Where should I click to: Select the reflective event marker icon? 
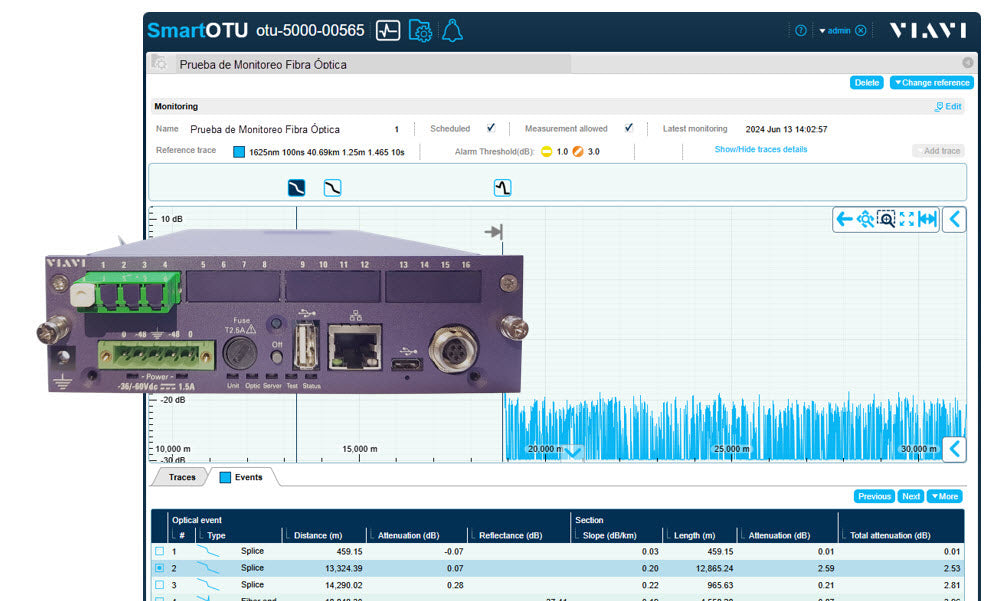point(502,187)
